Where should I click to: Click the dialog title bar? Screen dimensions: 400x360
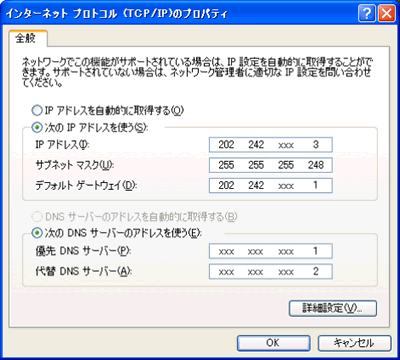pyautogui.click(x=180, y=14)
